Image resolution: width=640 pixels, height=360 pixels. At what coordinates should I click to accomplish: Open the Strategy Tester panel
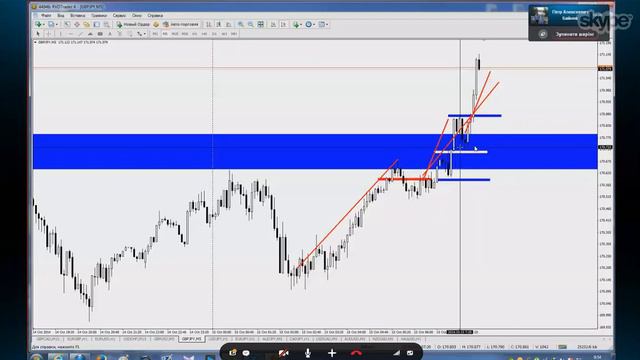pos(107,24)
